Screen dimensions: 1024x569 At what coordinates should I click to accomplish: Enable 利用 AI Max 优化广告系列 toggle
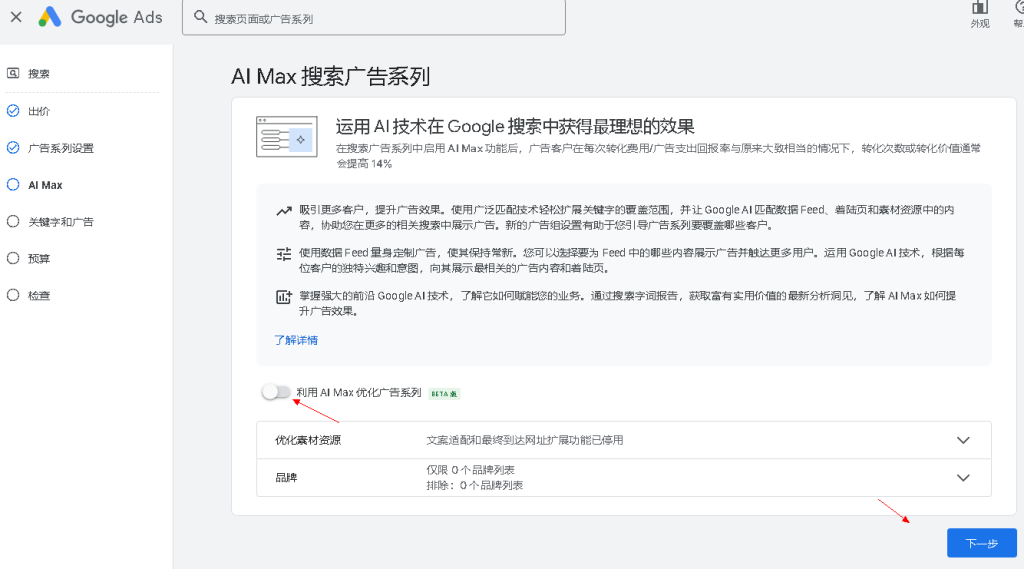coord(276,392)
